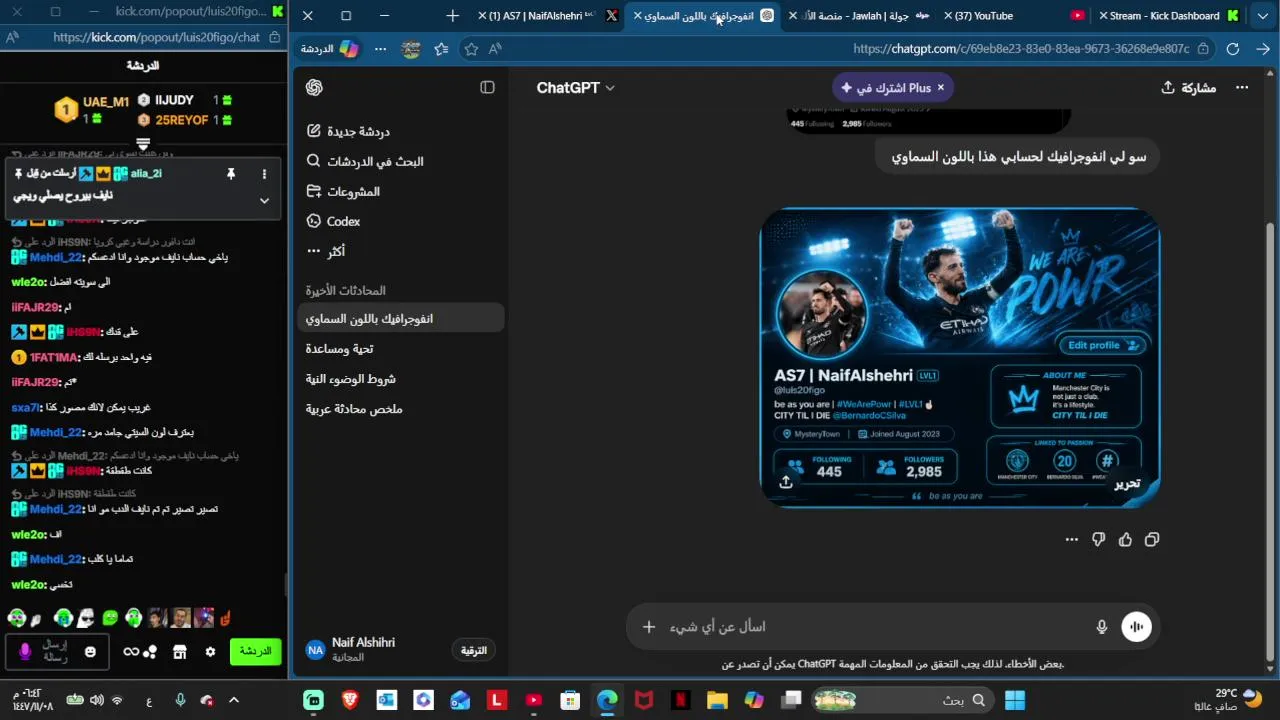This screenshot has width=1280, height=720.
Task: Copy the ChatGPT response
Action: click(1152, 540)
